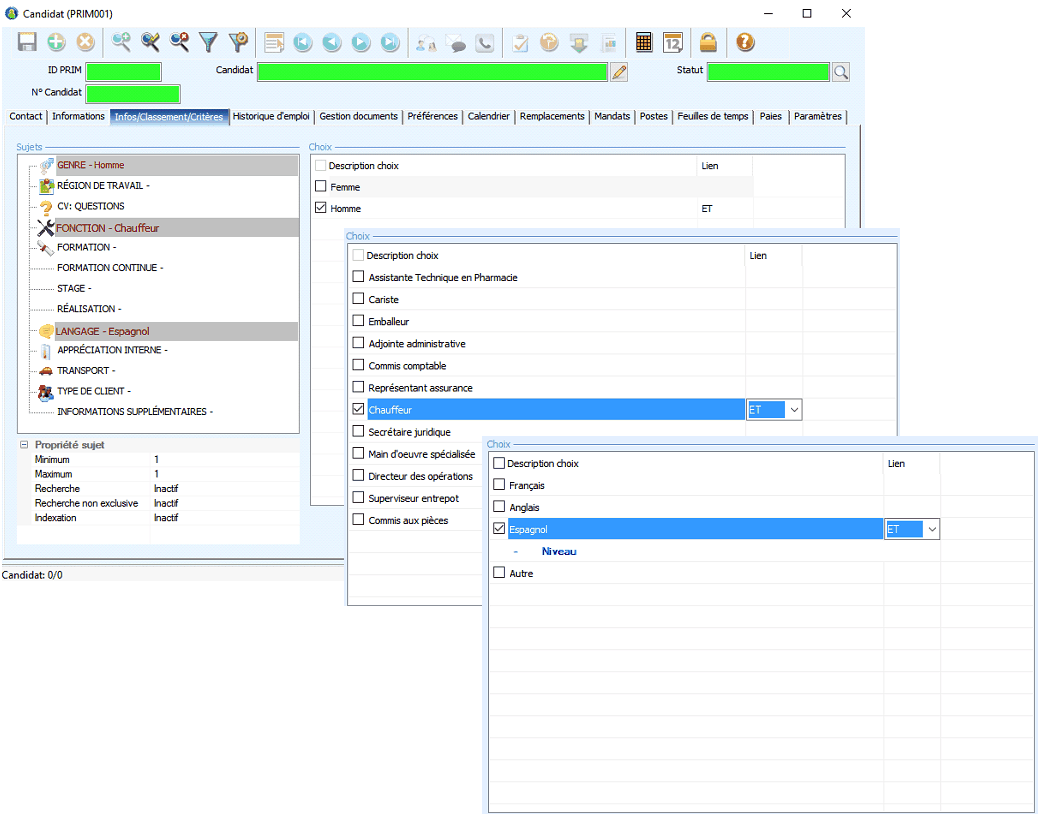Tick the Anglais language checkbox

click(500, 507)
